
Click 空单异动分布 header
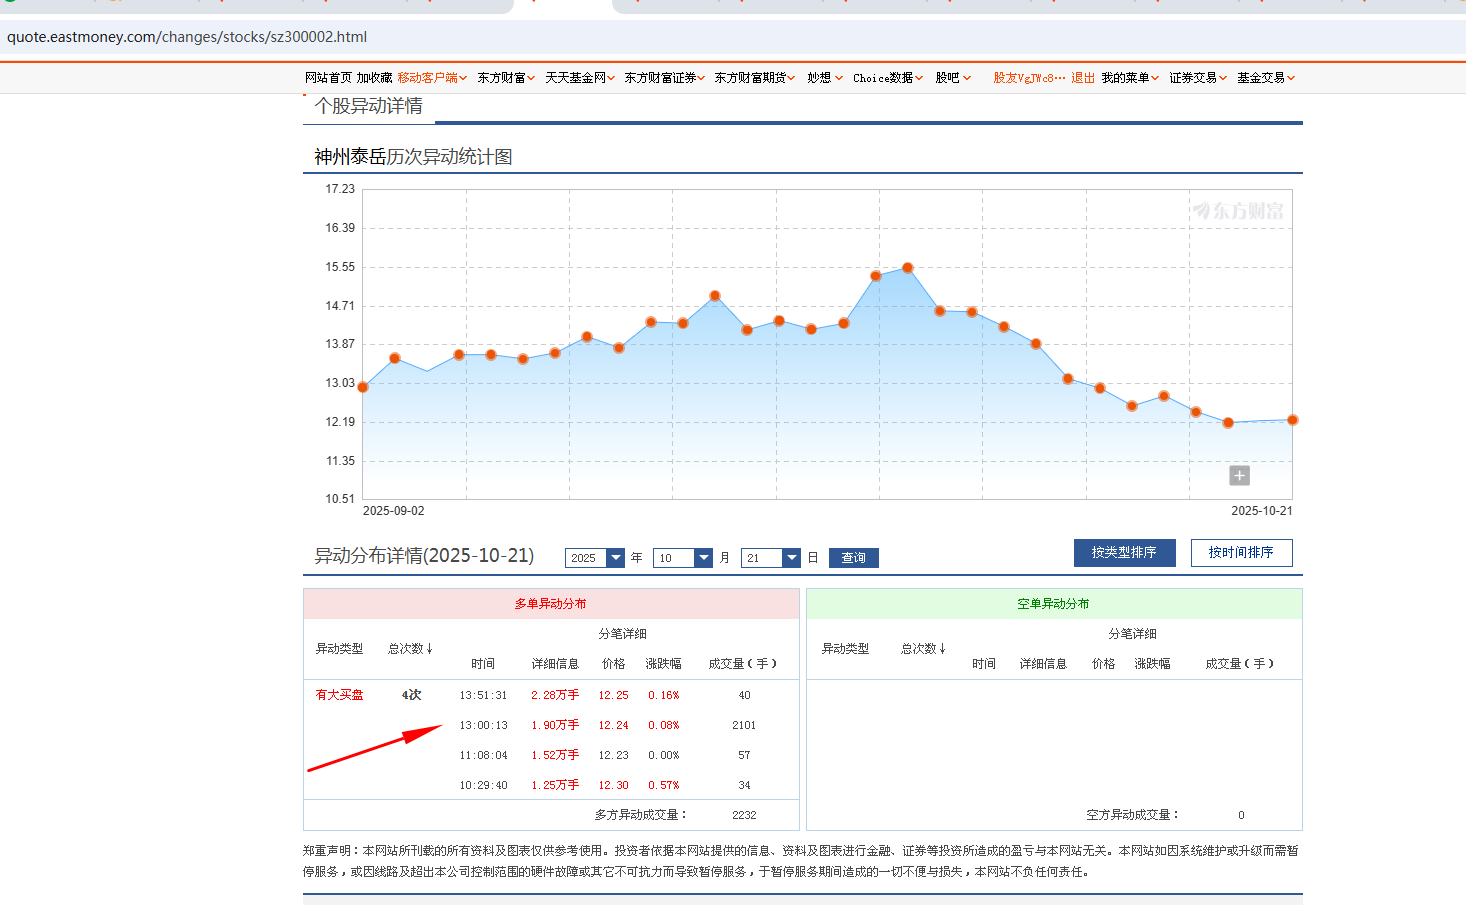(x=1054, y=604)
